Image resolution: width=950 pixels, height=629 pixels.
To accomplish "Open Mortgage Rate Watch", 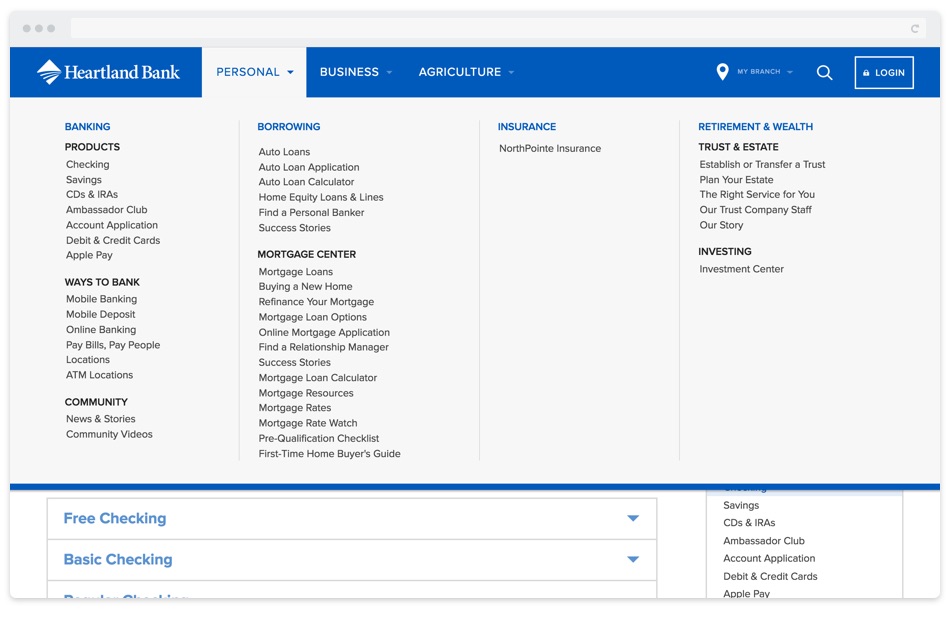I will click(308, 423).
